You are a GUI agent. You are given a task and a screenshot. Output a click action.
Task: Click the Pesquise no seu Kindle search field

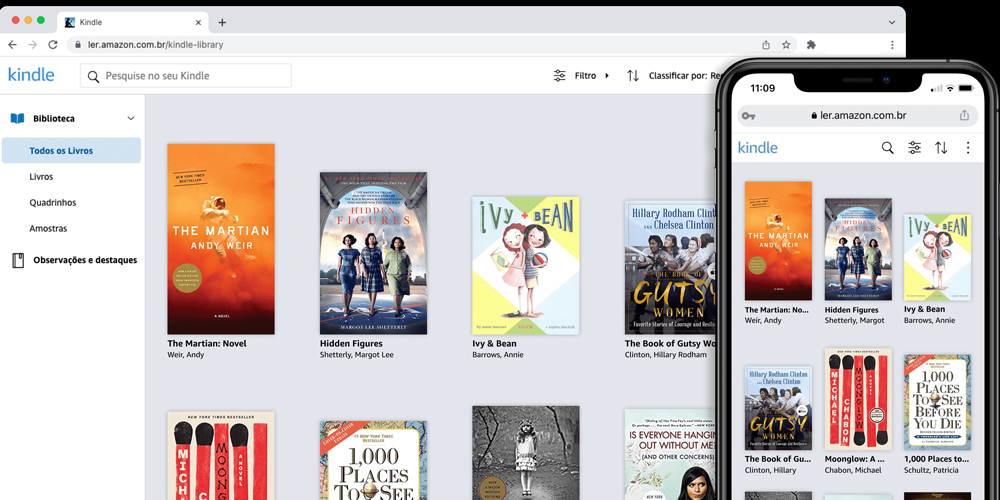pyautogui.click(x=187, y=76)
